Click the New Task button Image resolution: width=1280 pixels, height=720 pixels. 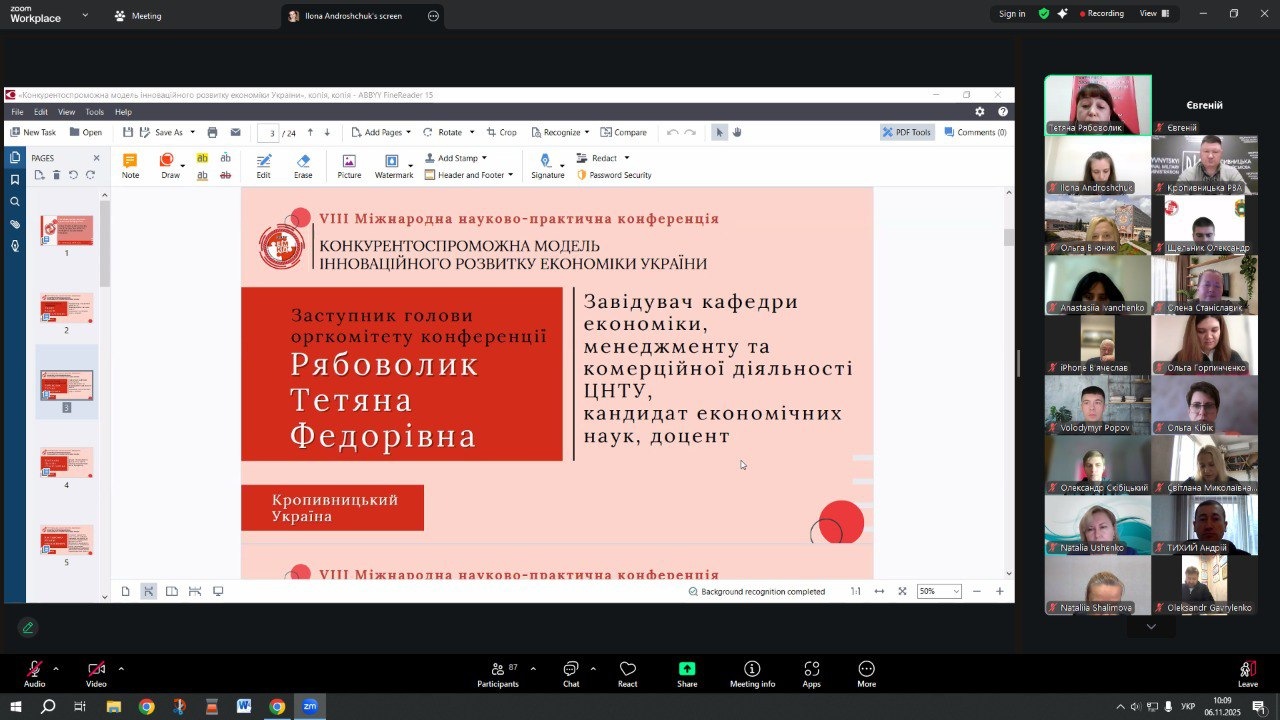(33, 132)
